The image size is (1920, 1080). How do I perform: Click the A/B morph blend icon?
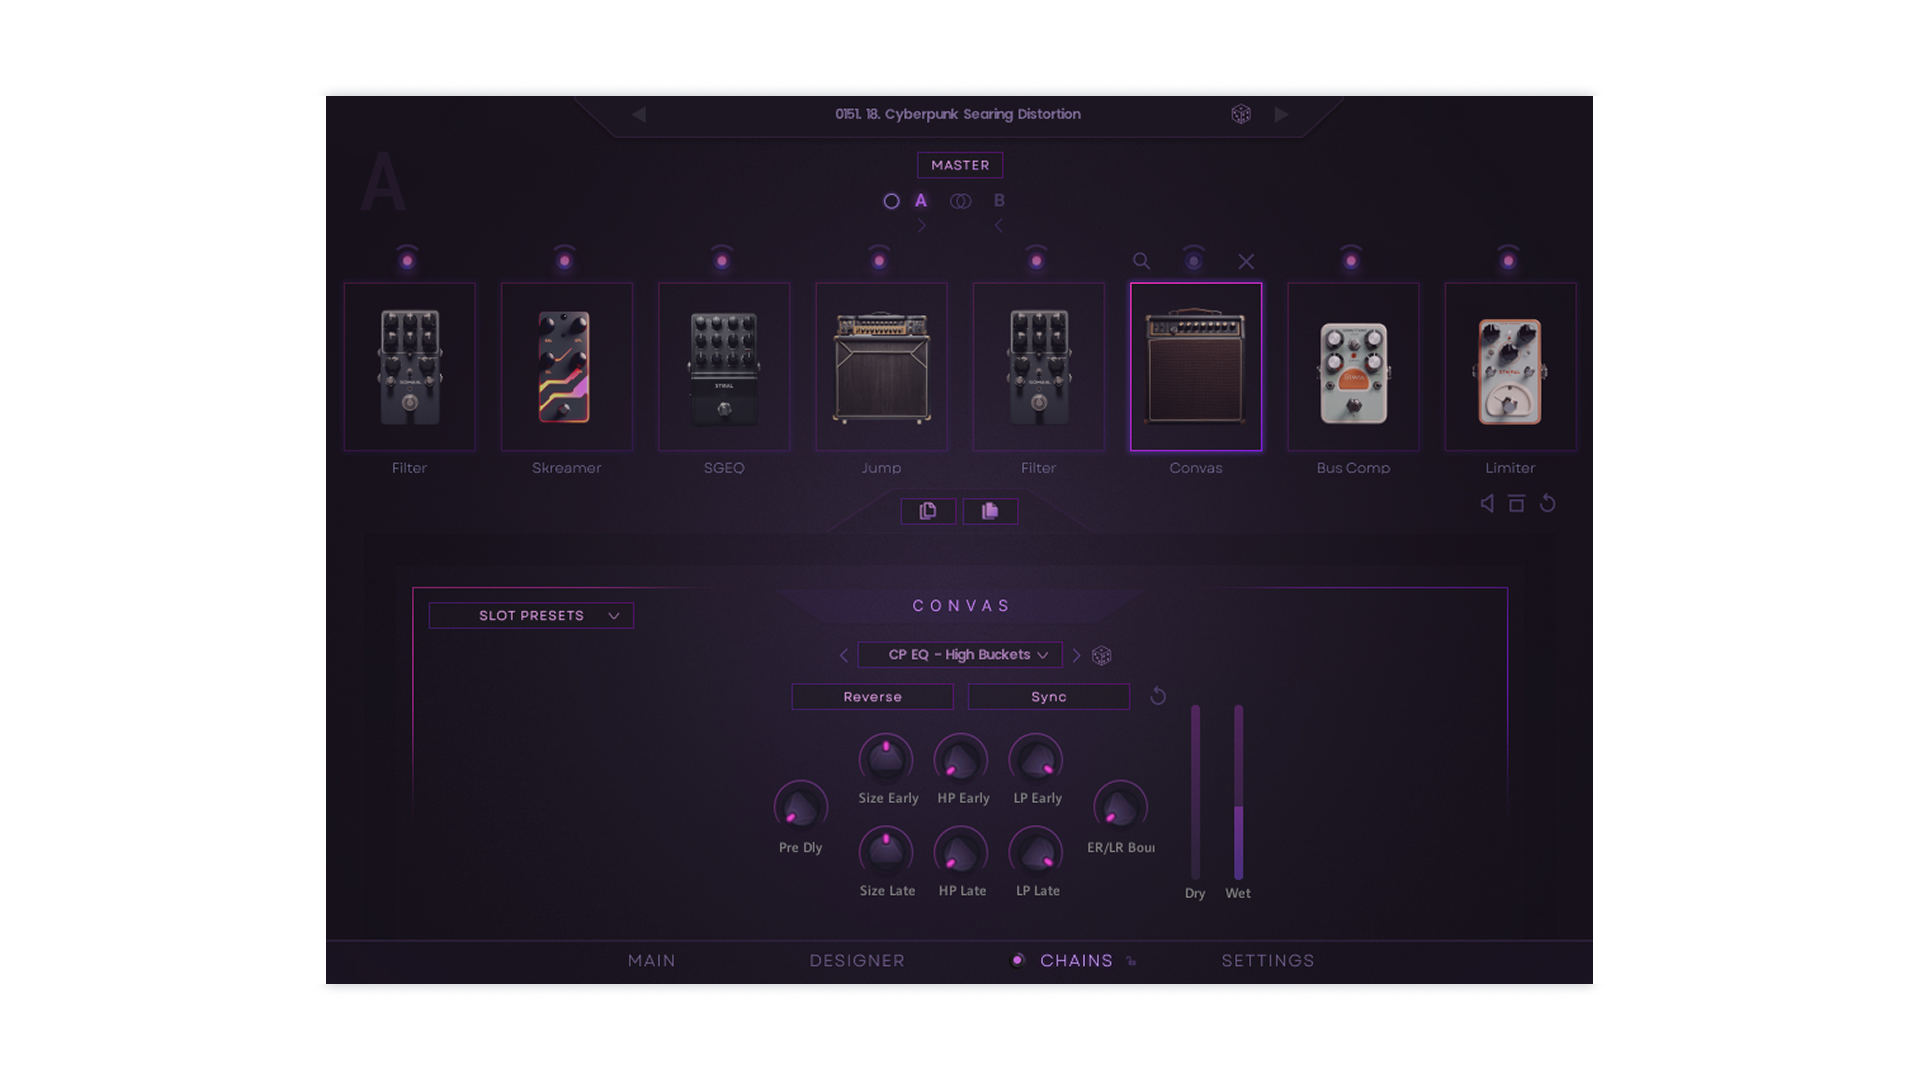coord(960,200)
